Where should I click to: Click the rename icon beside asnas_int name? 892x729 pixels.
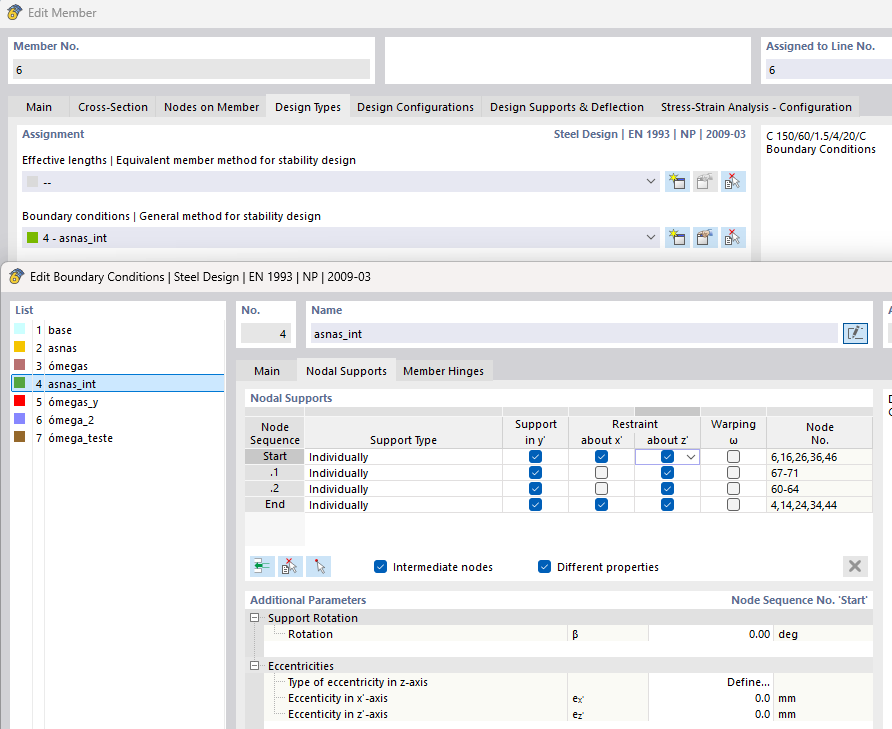coord(855,333)
